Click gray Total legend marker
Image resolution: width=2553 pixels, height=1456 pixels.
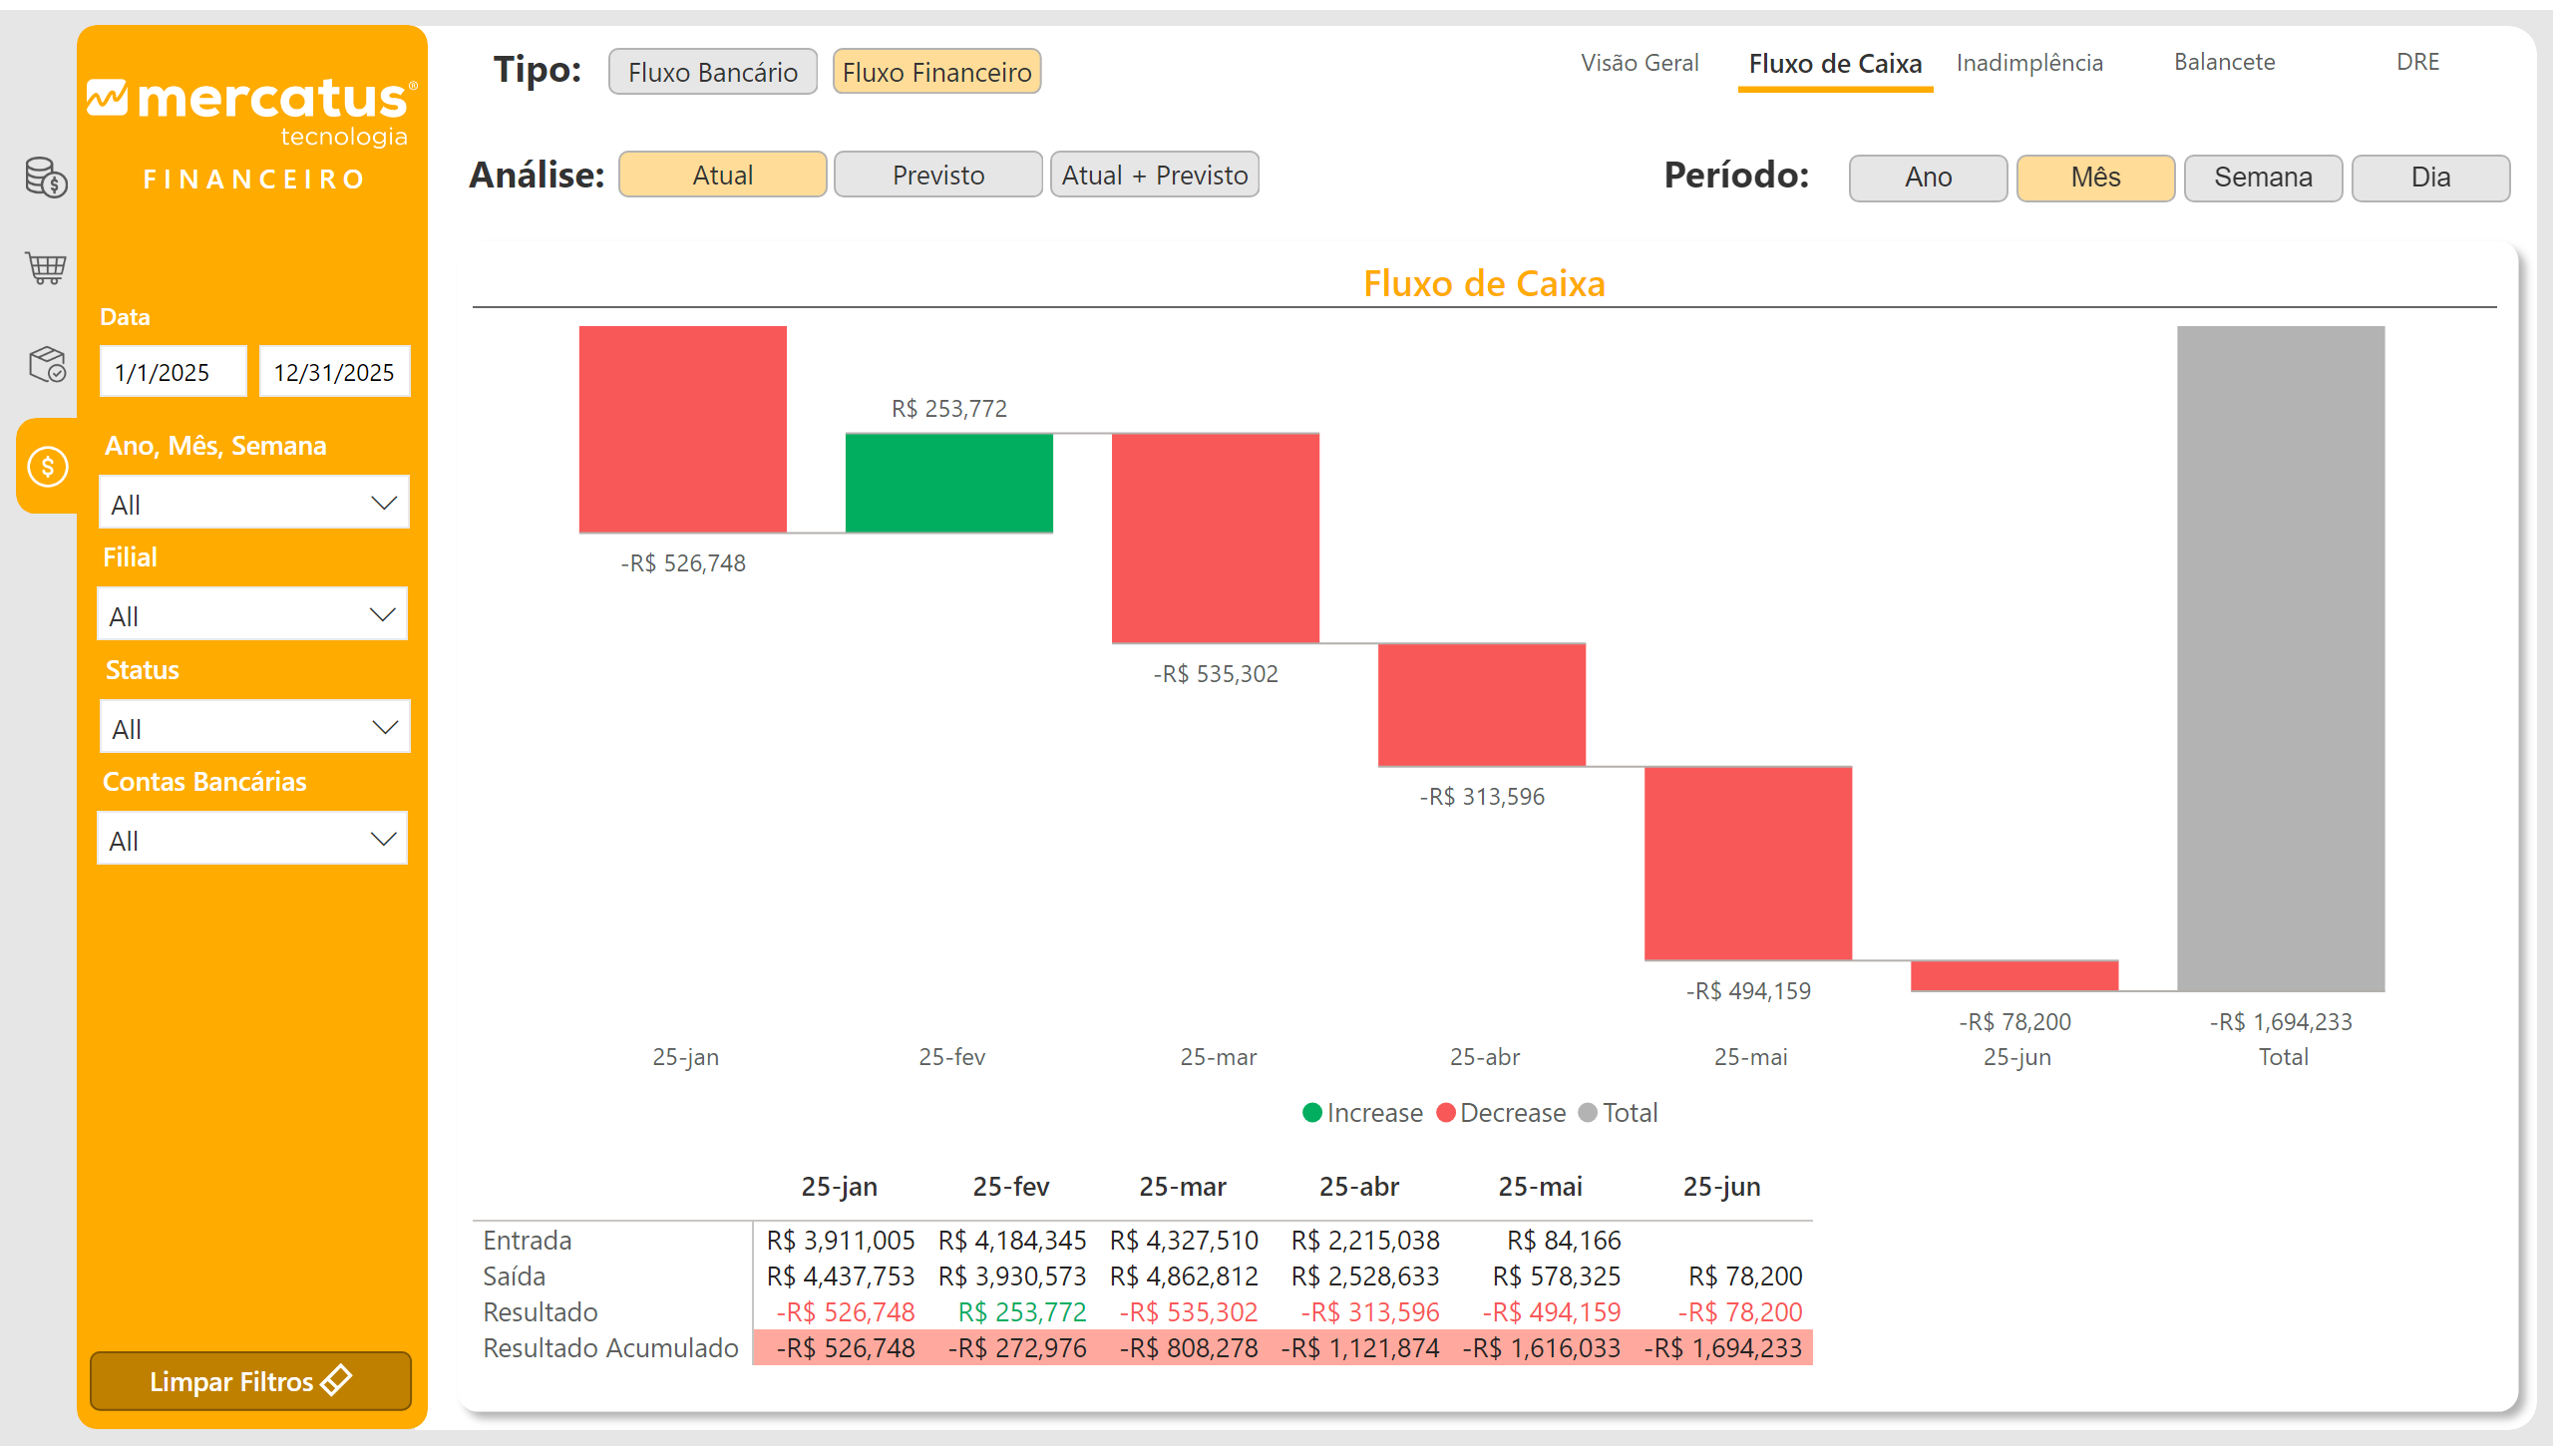pyautogui.click(x=1587, y=1113)
